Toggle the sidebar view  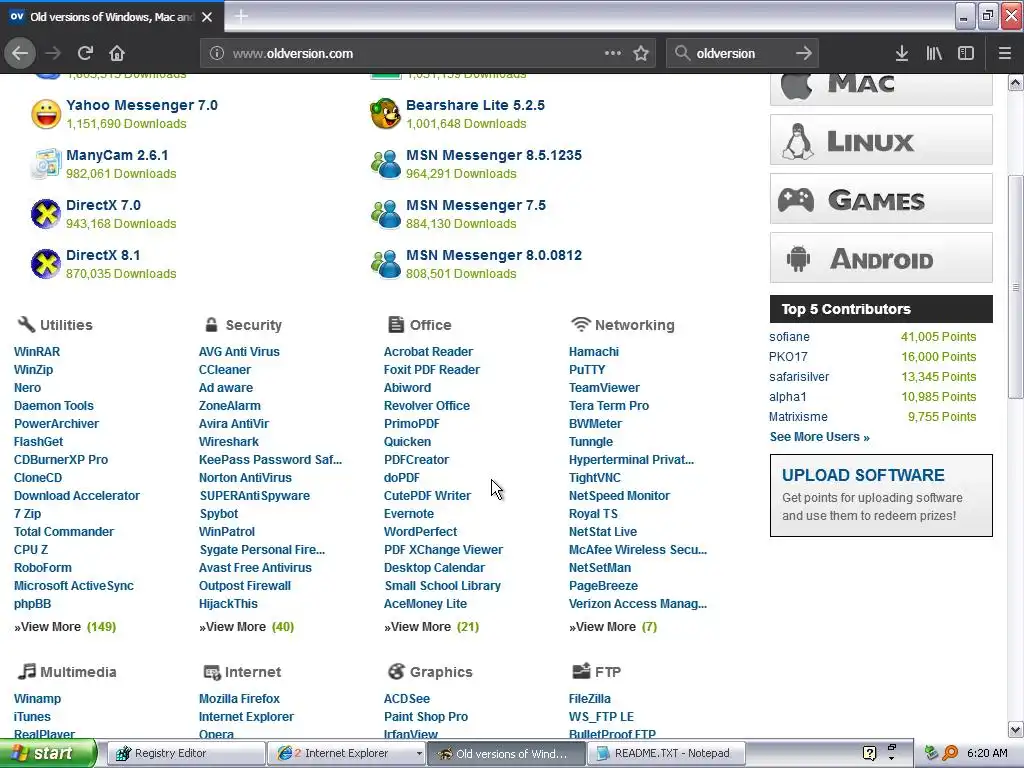966,54
